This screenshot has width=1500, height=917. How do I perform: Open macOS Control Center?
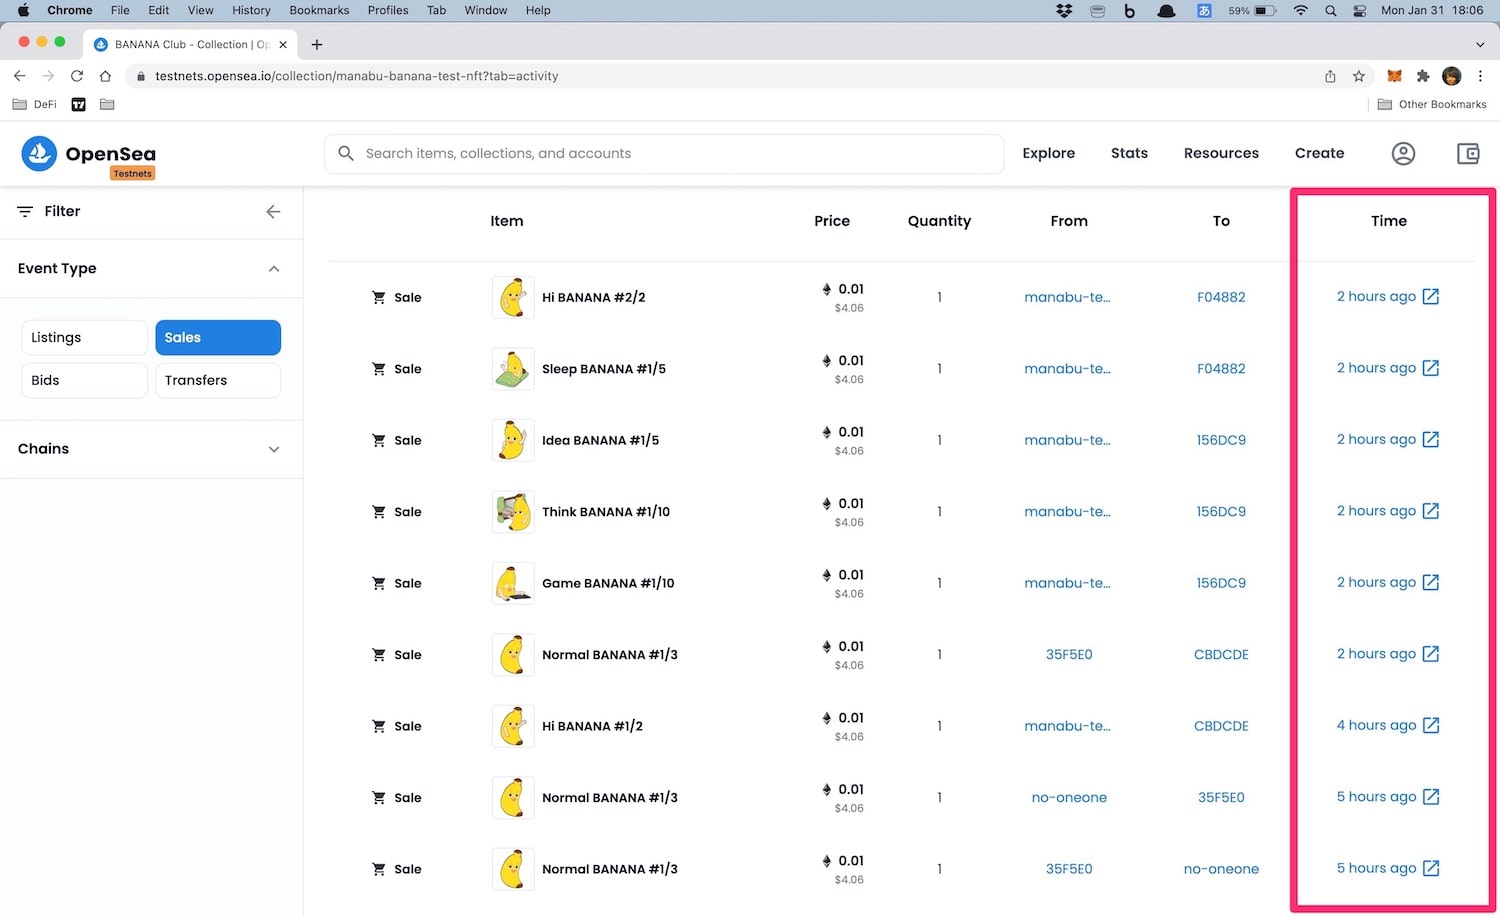pyautogui.click(x=1360, y=10)
